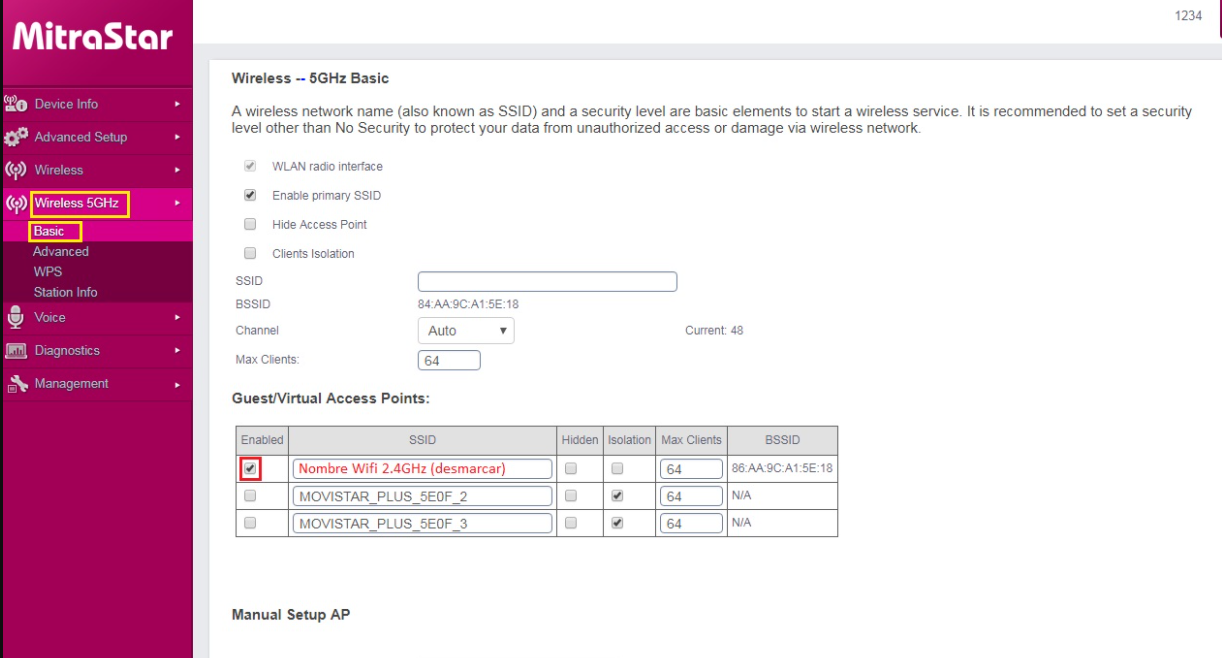
Task: Click the MitraStar logo
Action: coord(93,37)
